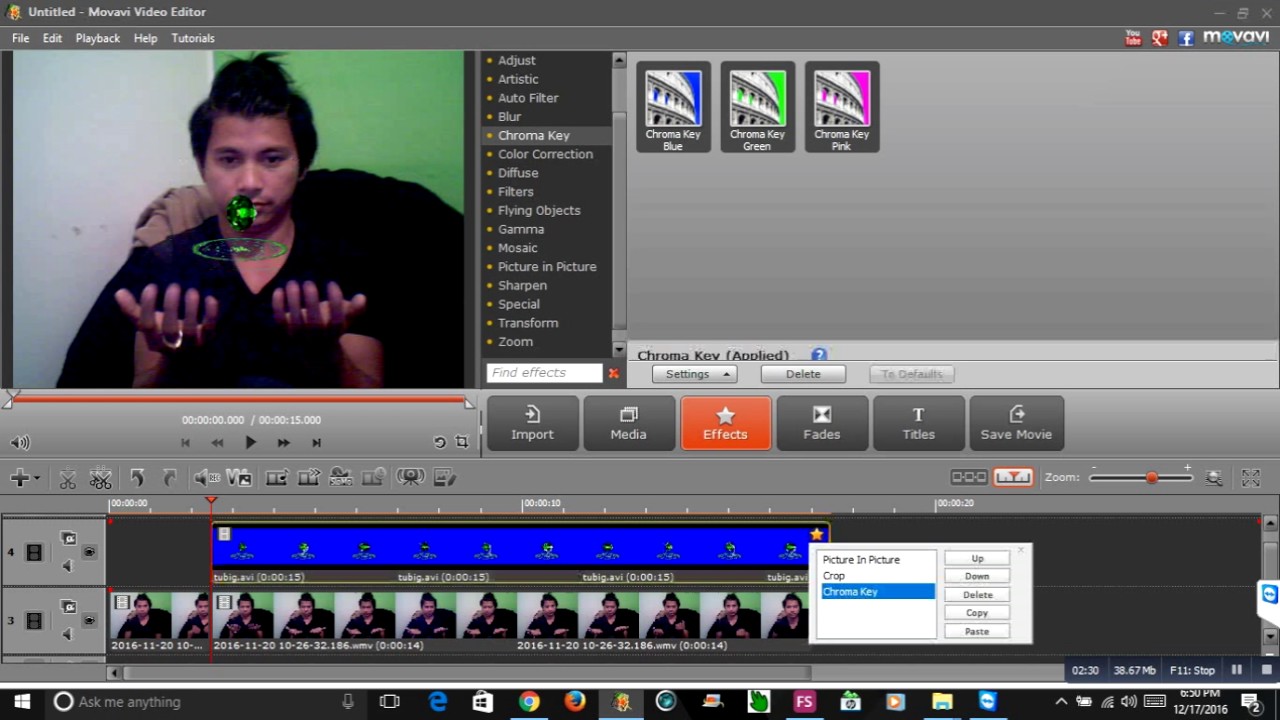This screenshot has width=1280, height=720.
Task: Move the effect with the Down button
Action: (977, 576)
